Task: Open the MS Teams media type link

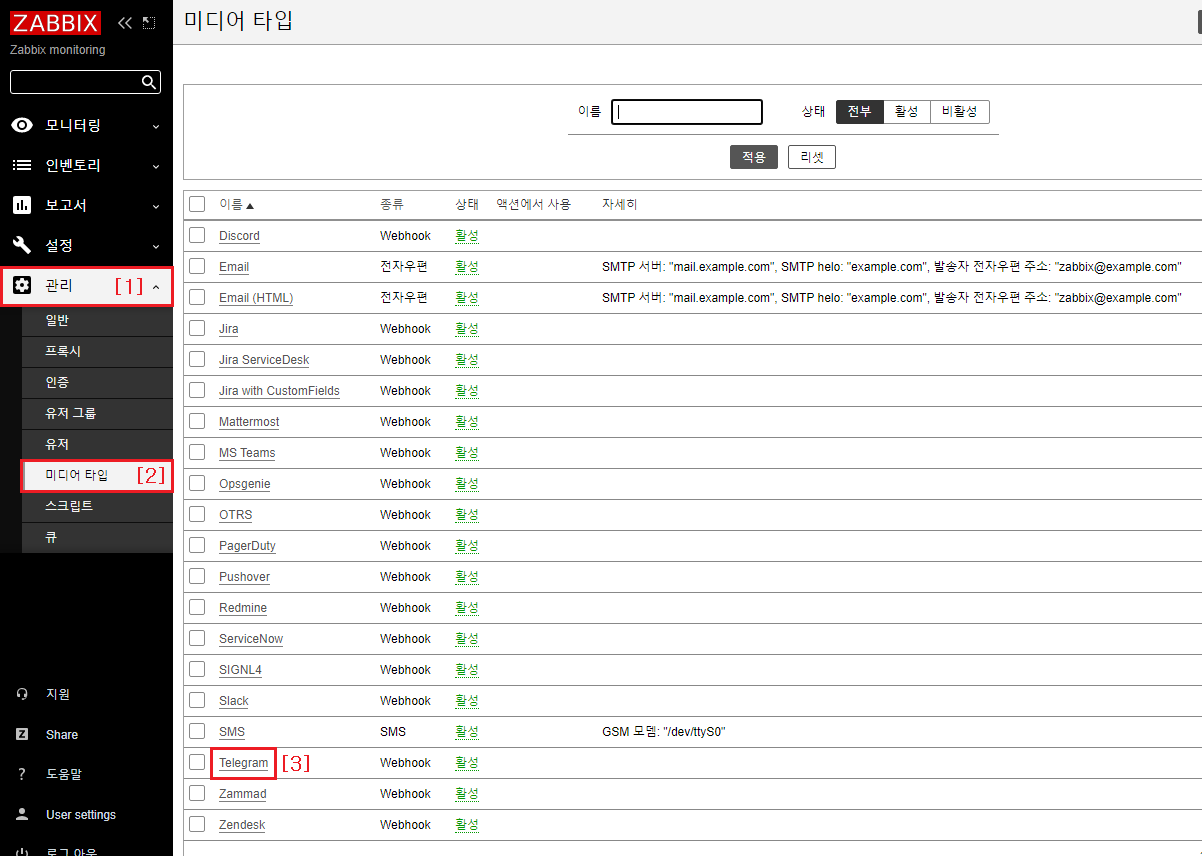Action: tap(247, 453)
